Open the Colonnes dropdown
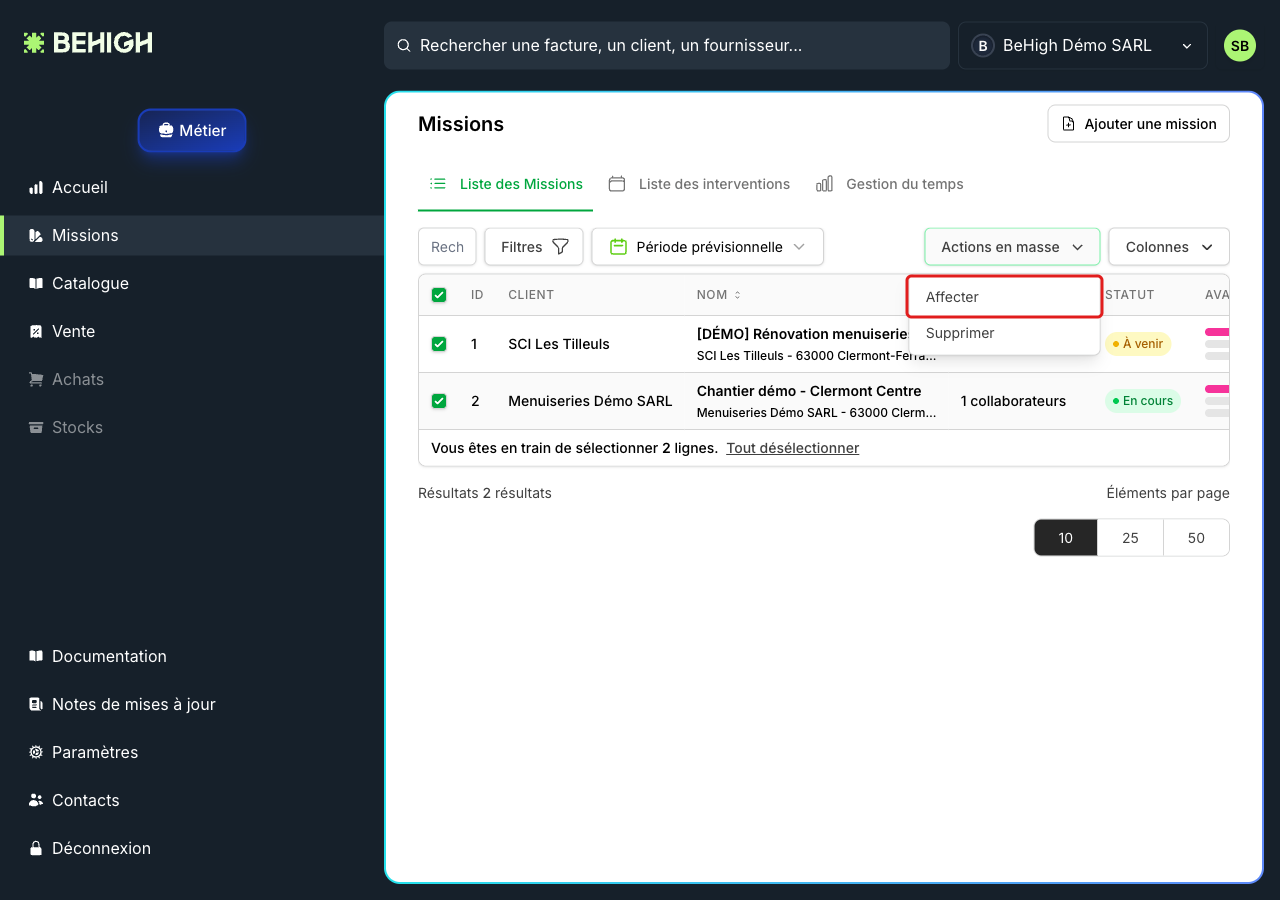 tap(1169, 247)
